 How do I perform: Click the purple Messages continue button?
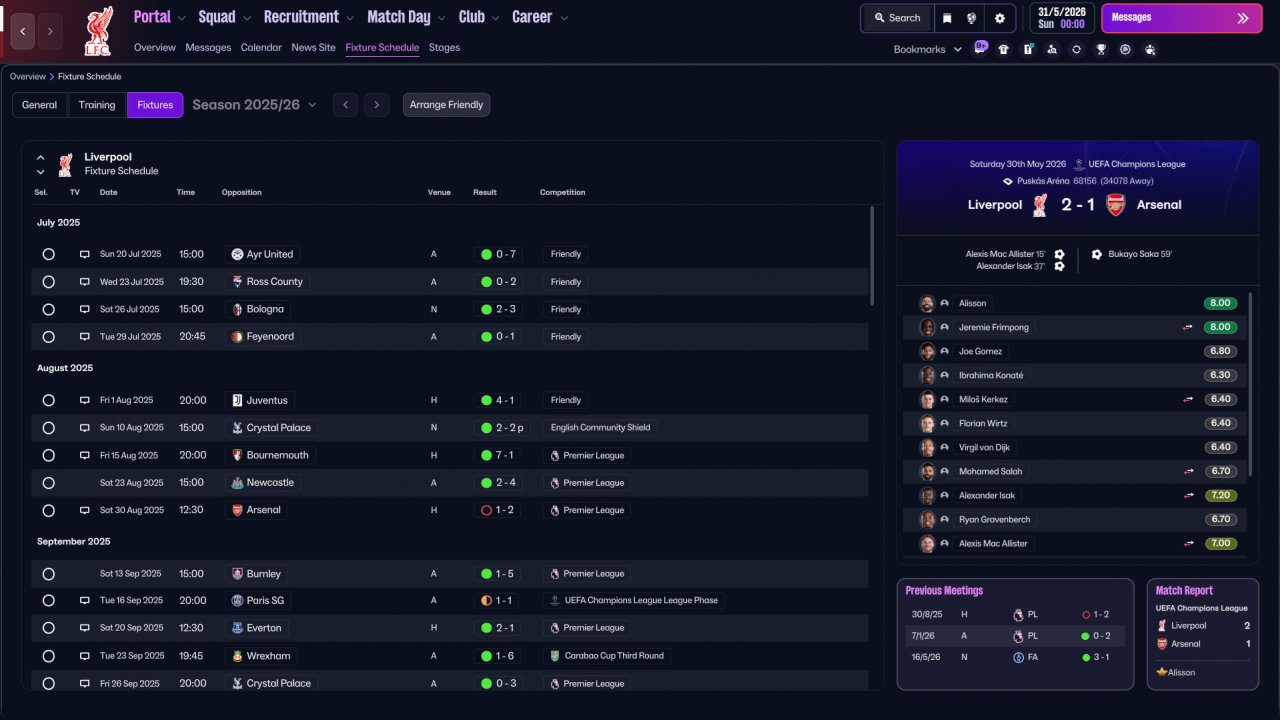click(1181, 18)
